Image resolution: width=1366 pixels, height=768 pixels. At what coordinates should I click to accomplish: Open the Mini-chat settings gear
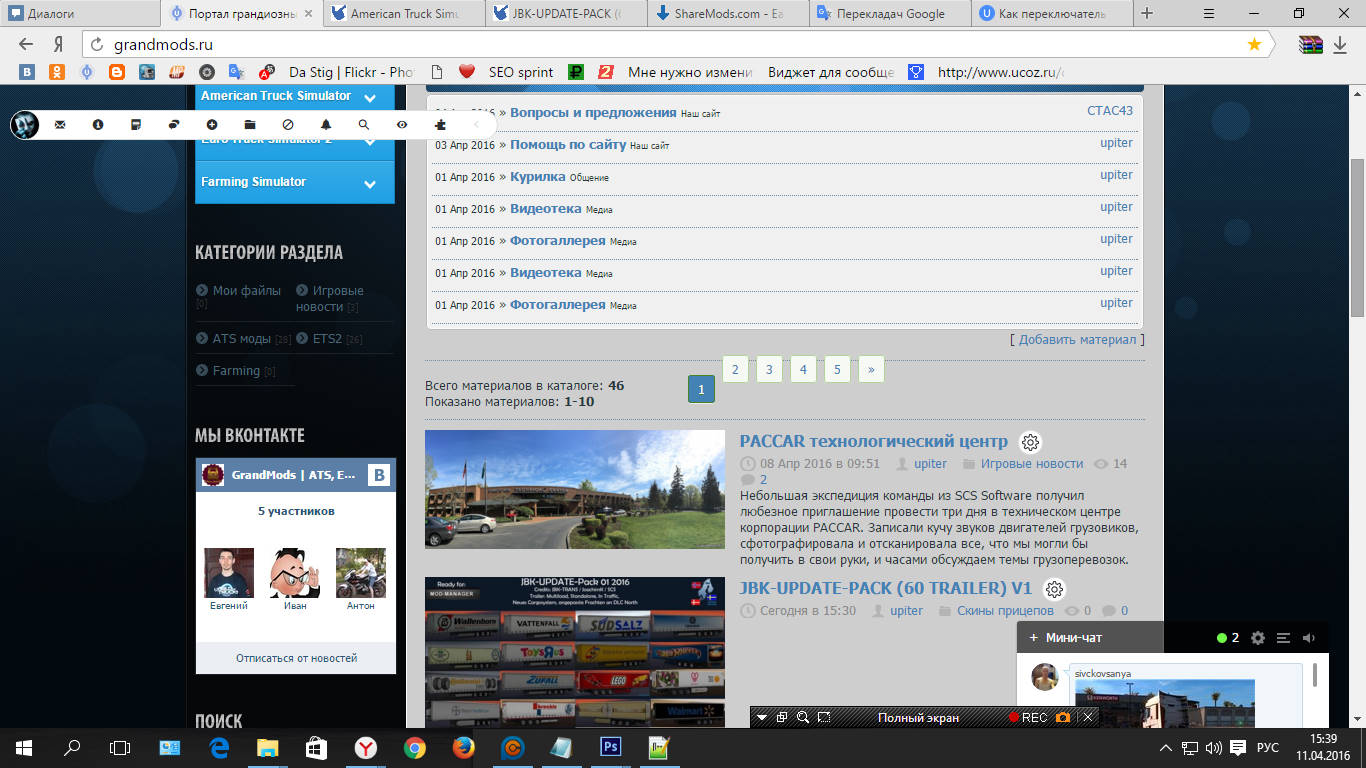click(x=1258, y=638)
